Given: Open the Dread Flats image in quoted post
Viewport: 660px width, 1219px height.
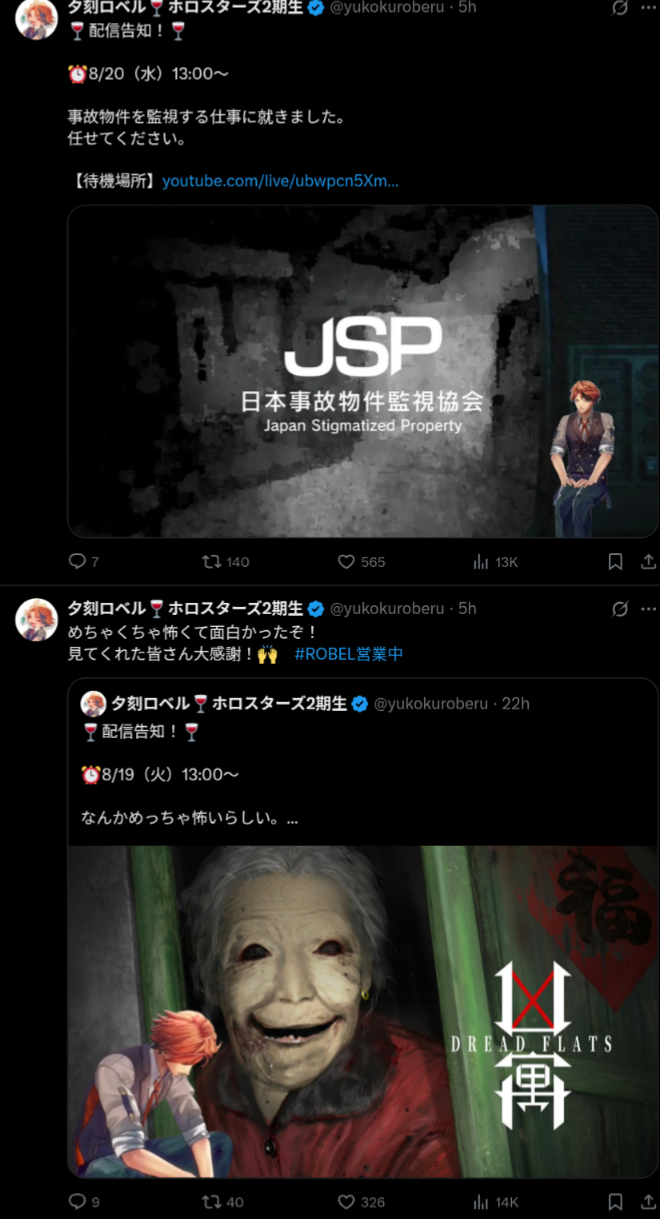Looking at the screenshot, I should coord(363,1011).
